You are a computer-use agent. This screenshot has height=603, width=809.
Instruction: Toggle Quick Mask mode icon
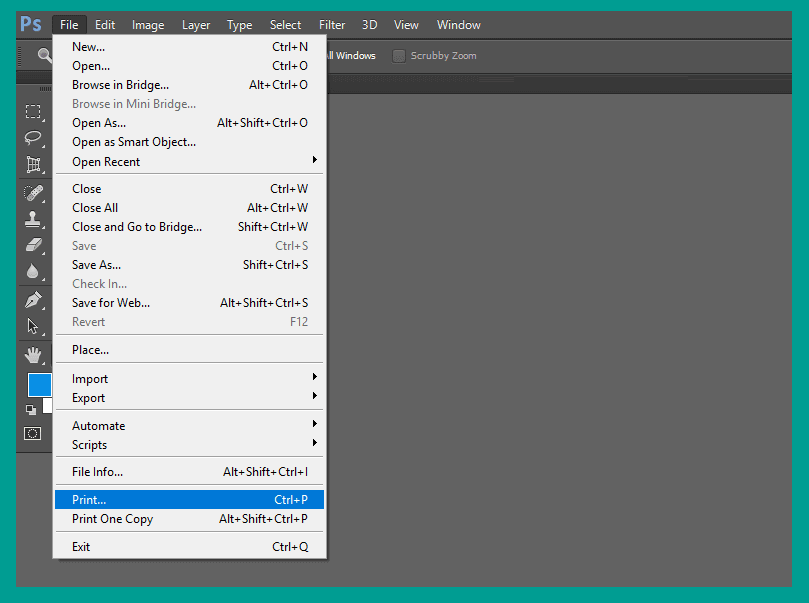coord(33,433)
